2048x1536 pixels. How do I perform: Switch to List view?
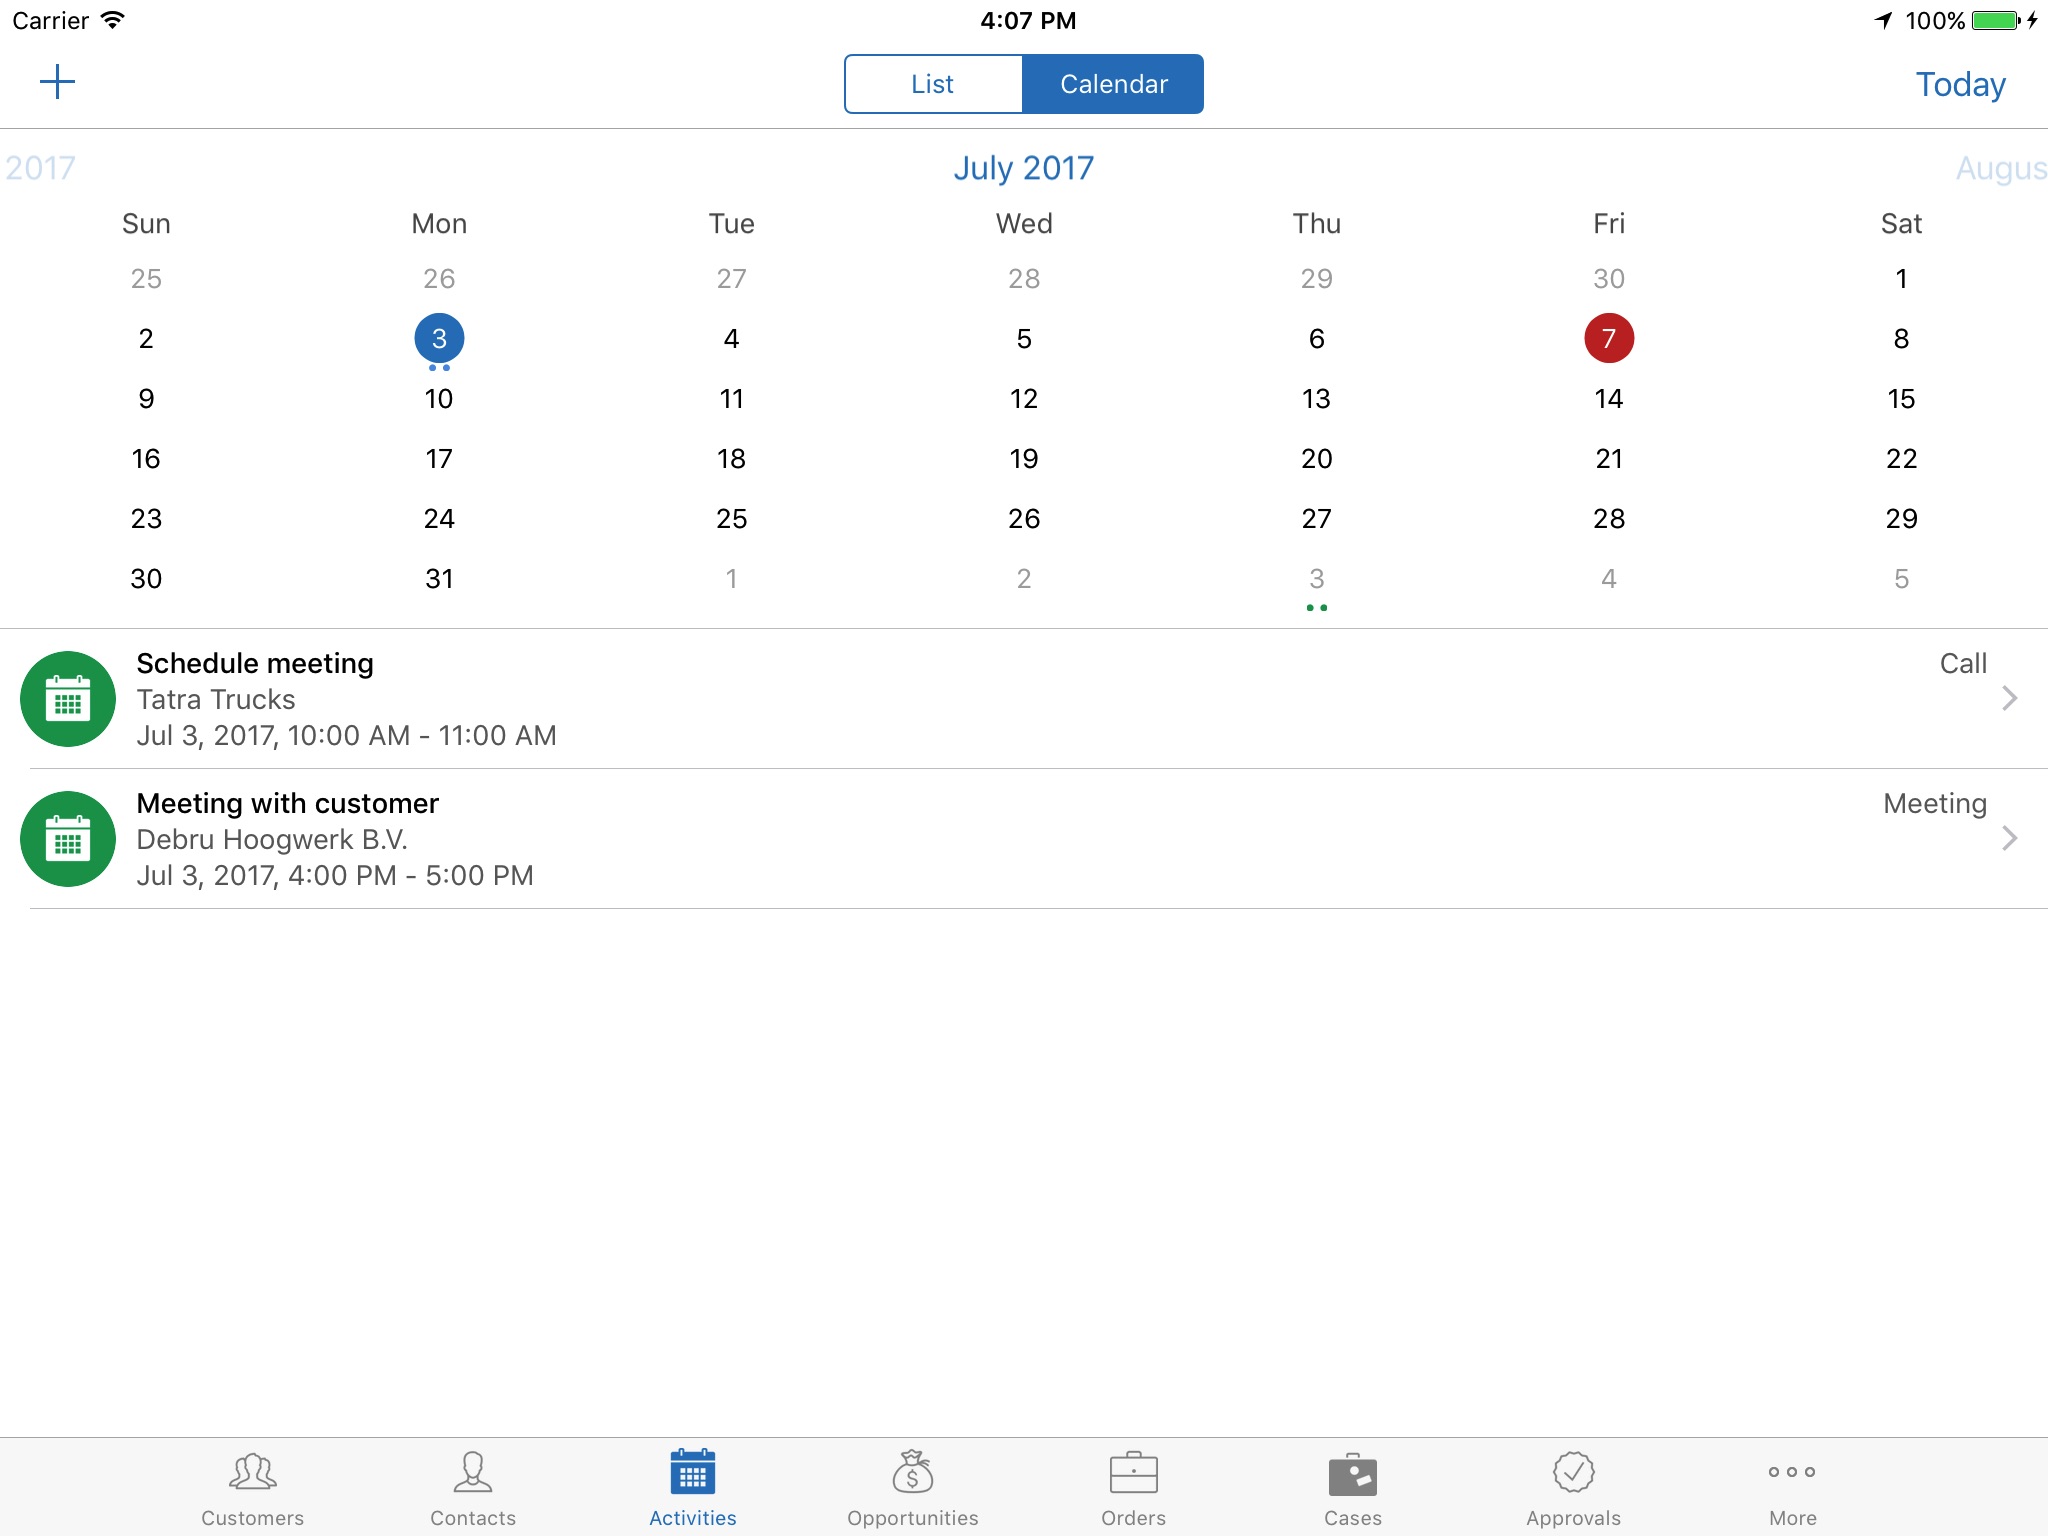pyautogui.click(x=933, y=84)
